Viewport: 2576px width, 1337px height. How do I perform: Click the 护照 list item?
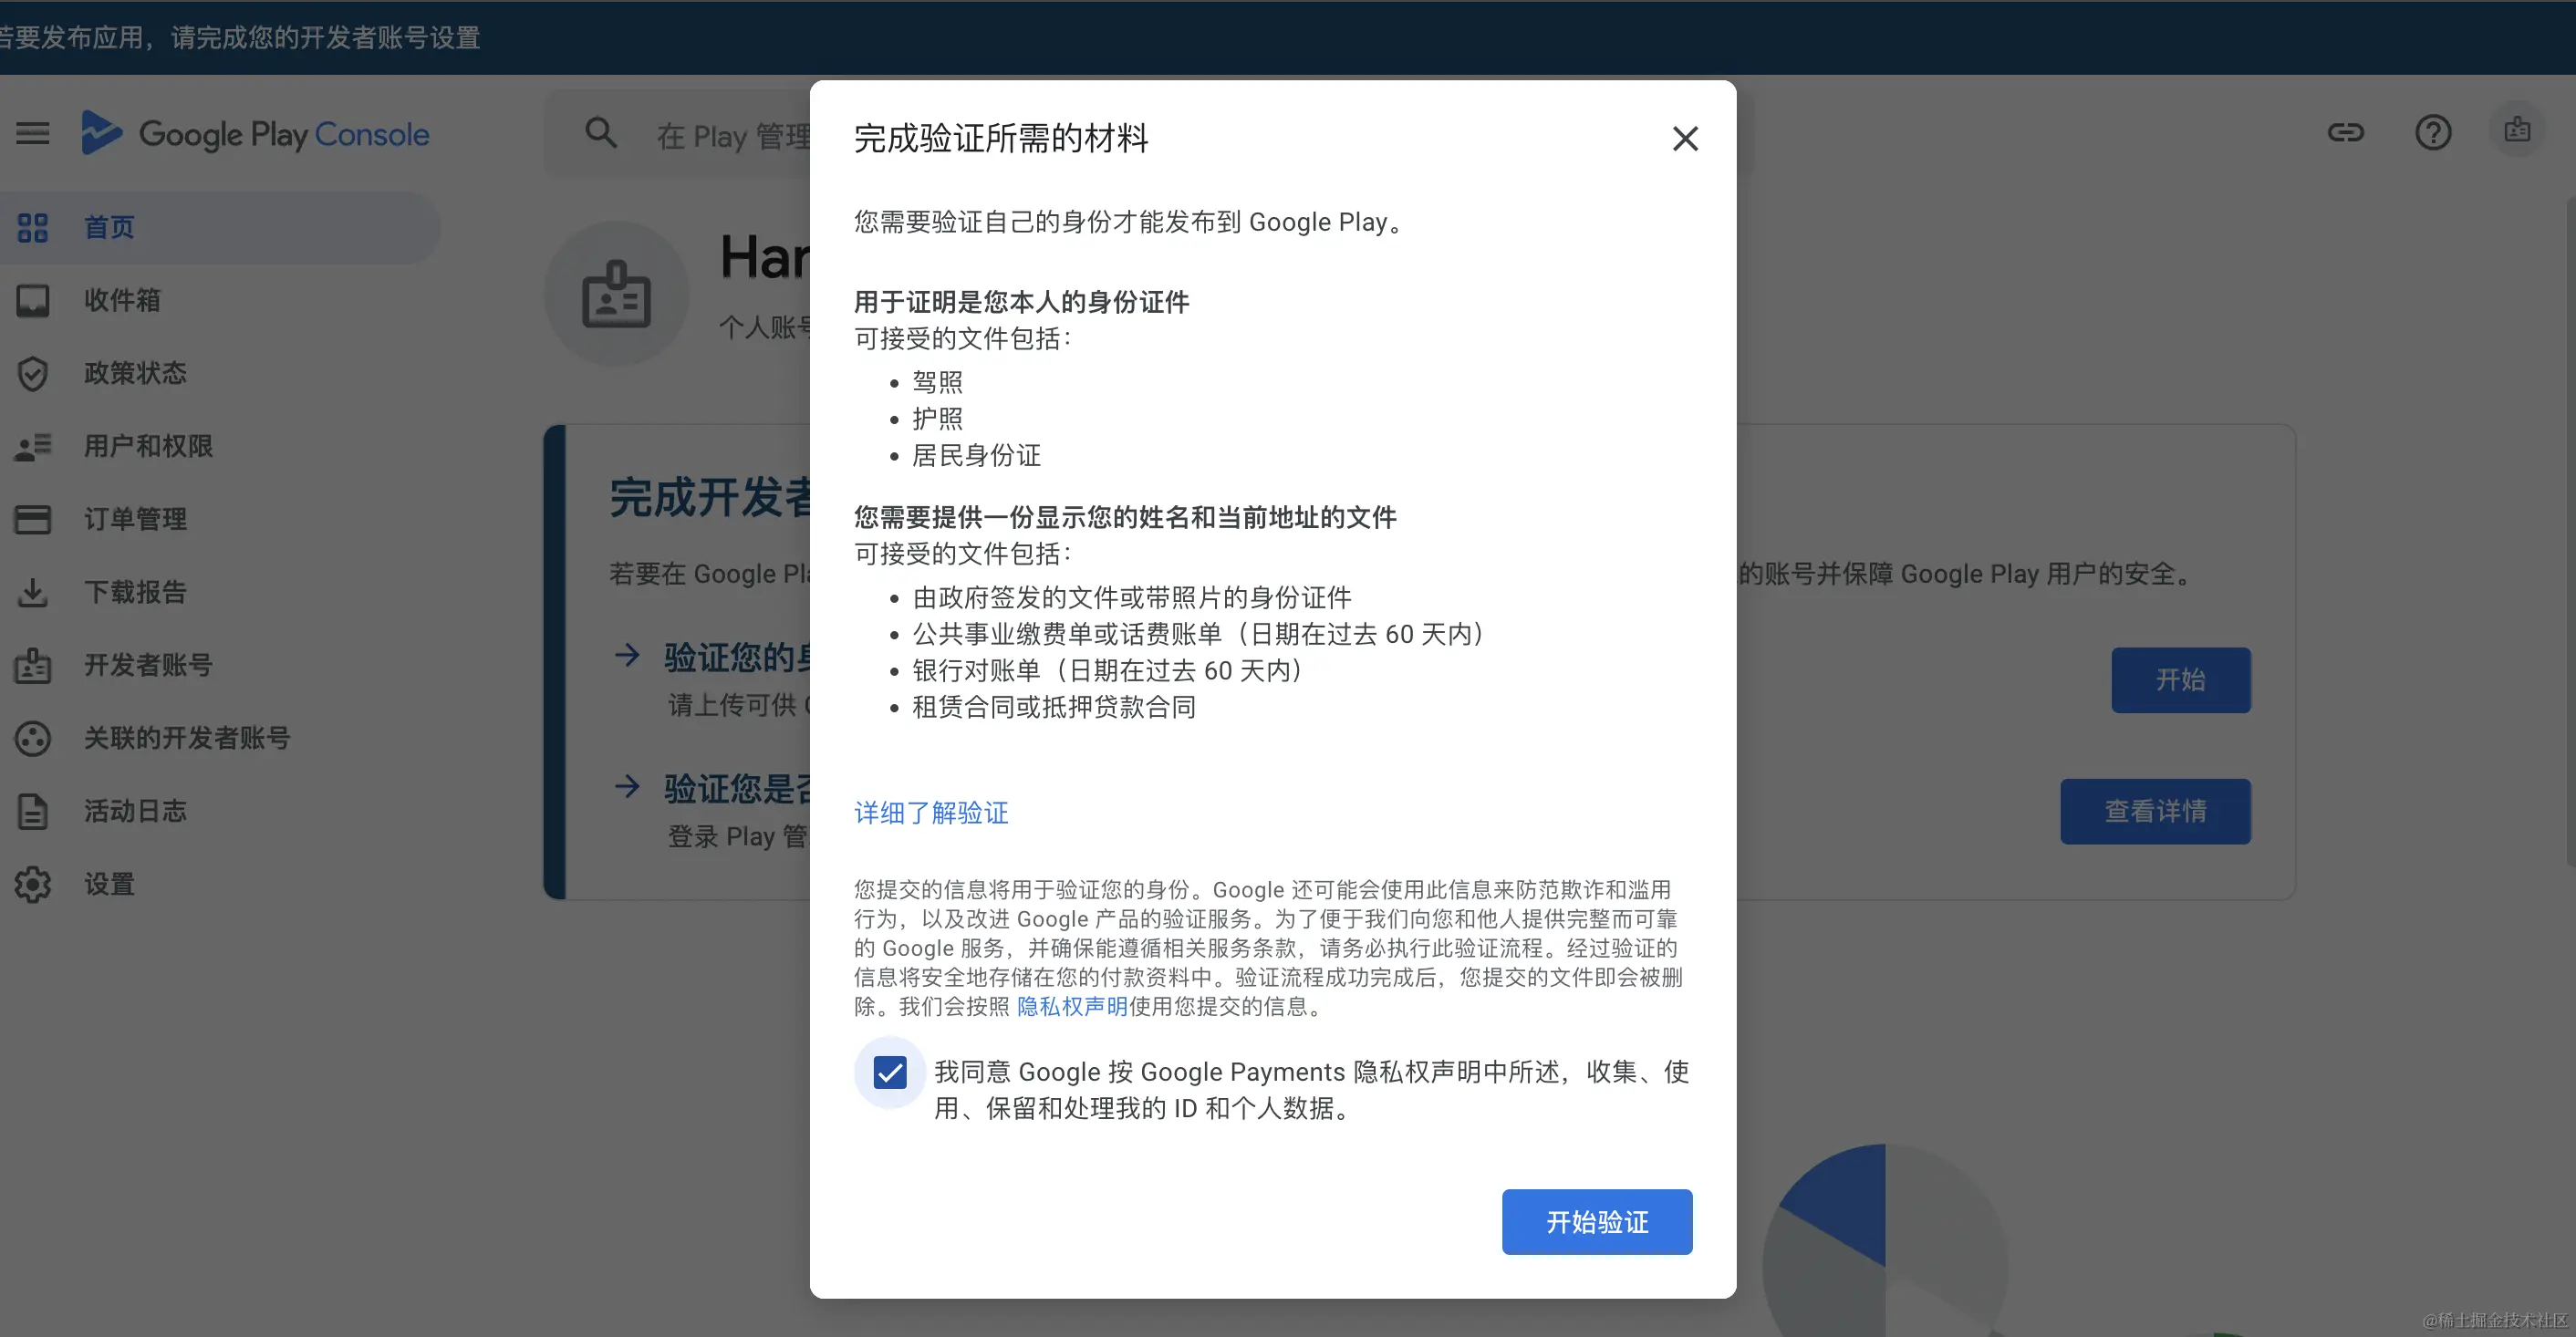[x=937, y=418]
